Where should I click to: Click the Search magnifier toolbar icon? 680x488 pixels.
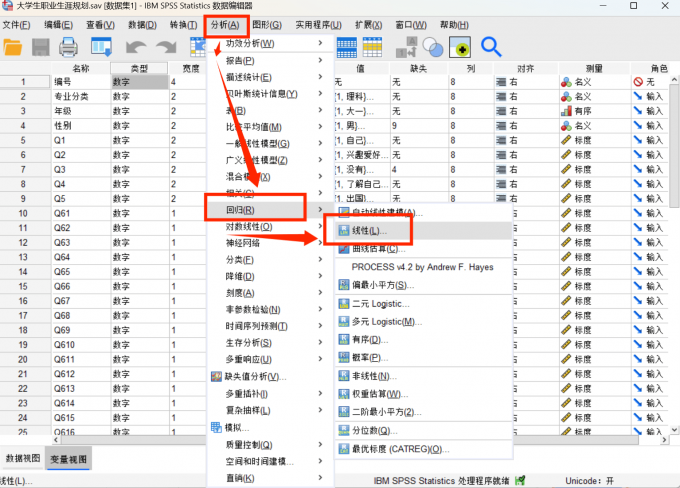[x=491, y=47]
